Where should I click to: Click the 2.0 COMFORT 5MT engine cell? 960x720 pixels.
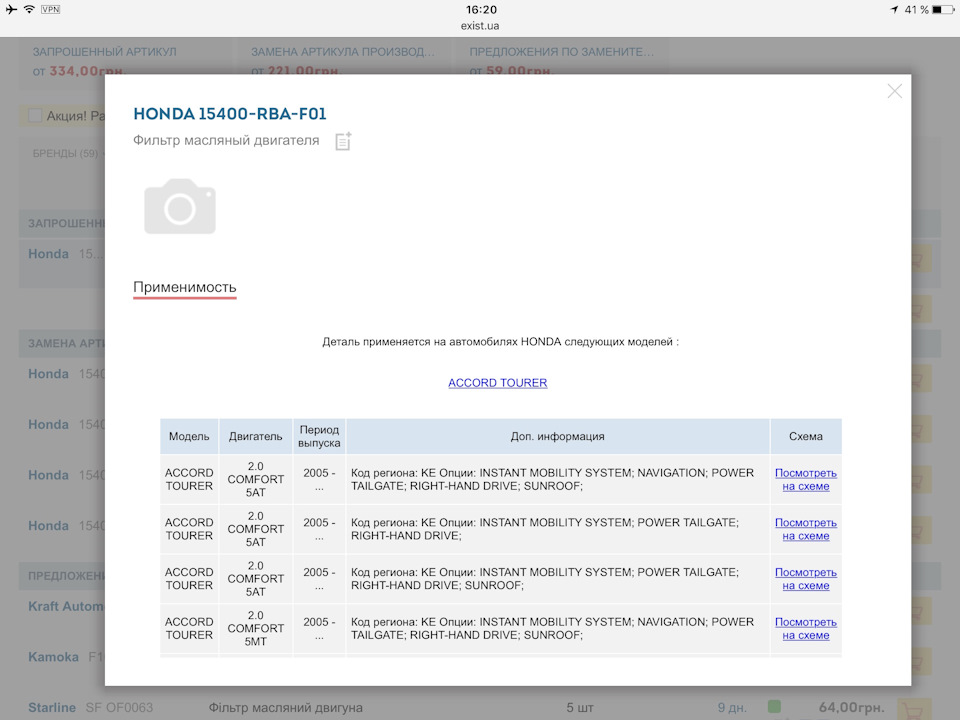[255, 628]
